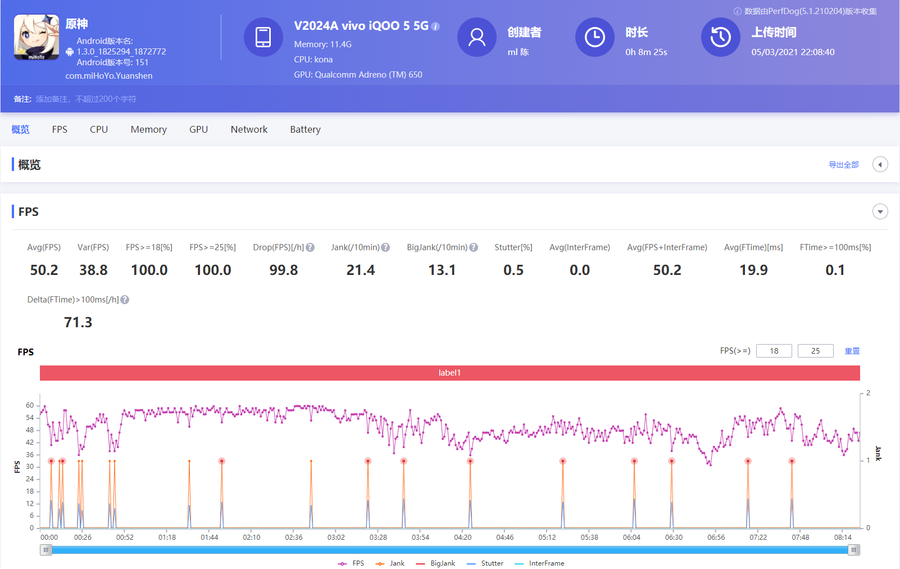900x569 pixels.
Task: Click the creator user profile icon
Action: pos(477,37)
